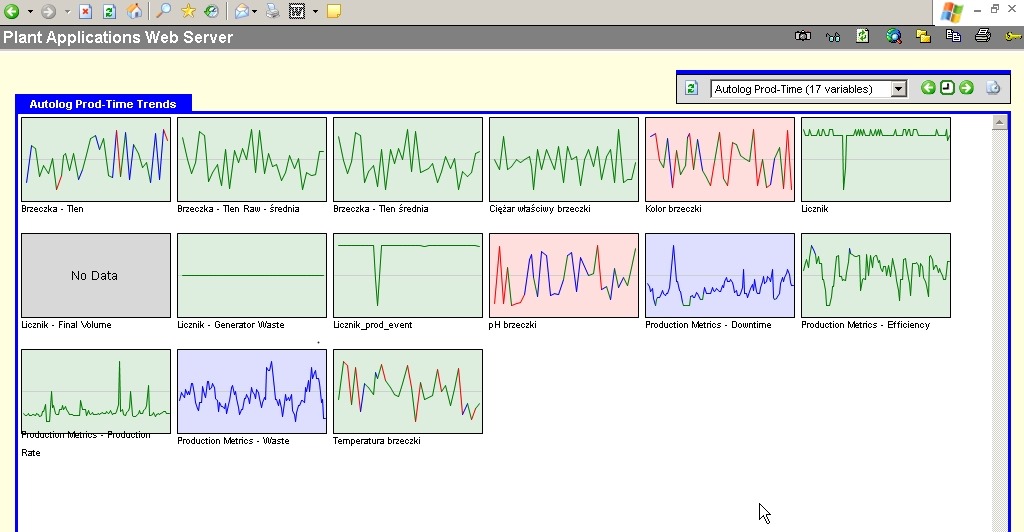Open the Production Metrics - Waste chart
Viewport: 1024px width, 532px height.
pos(252,392)
